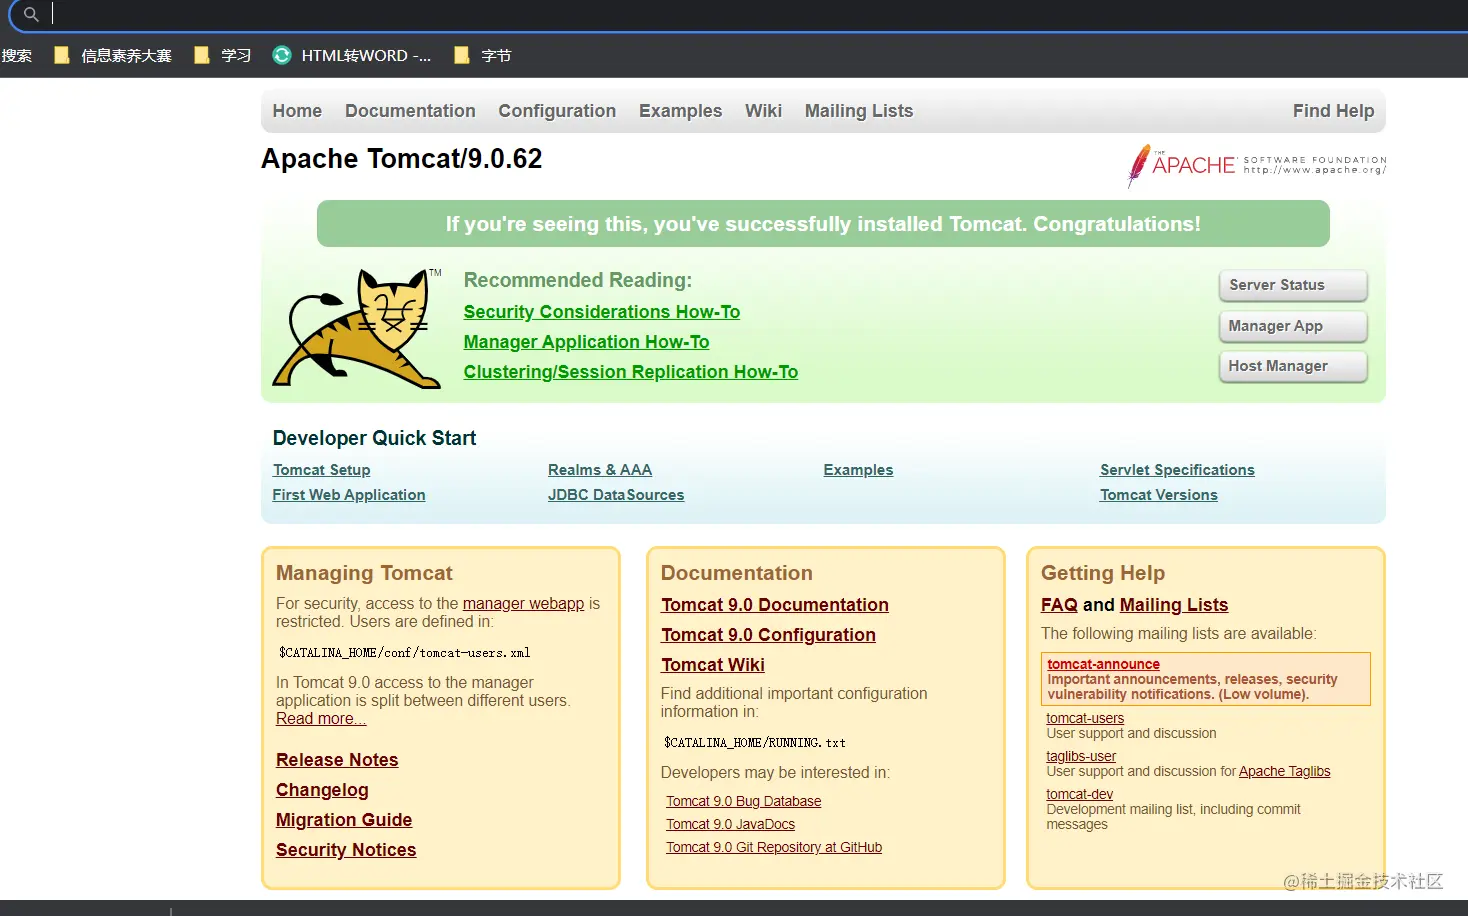Click the Tomcat cat logo image
The width and height of the screenshot is (1468, 916).
click(357, 328)
